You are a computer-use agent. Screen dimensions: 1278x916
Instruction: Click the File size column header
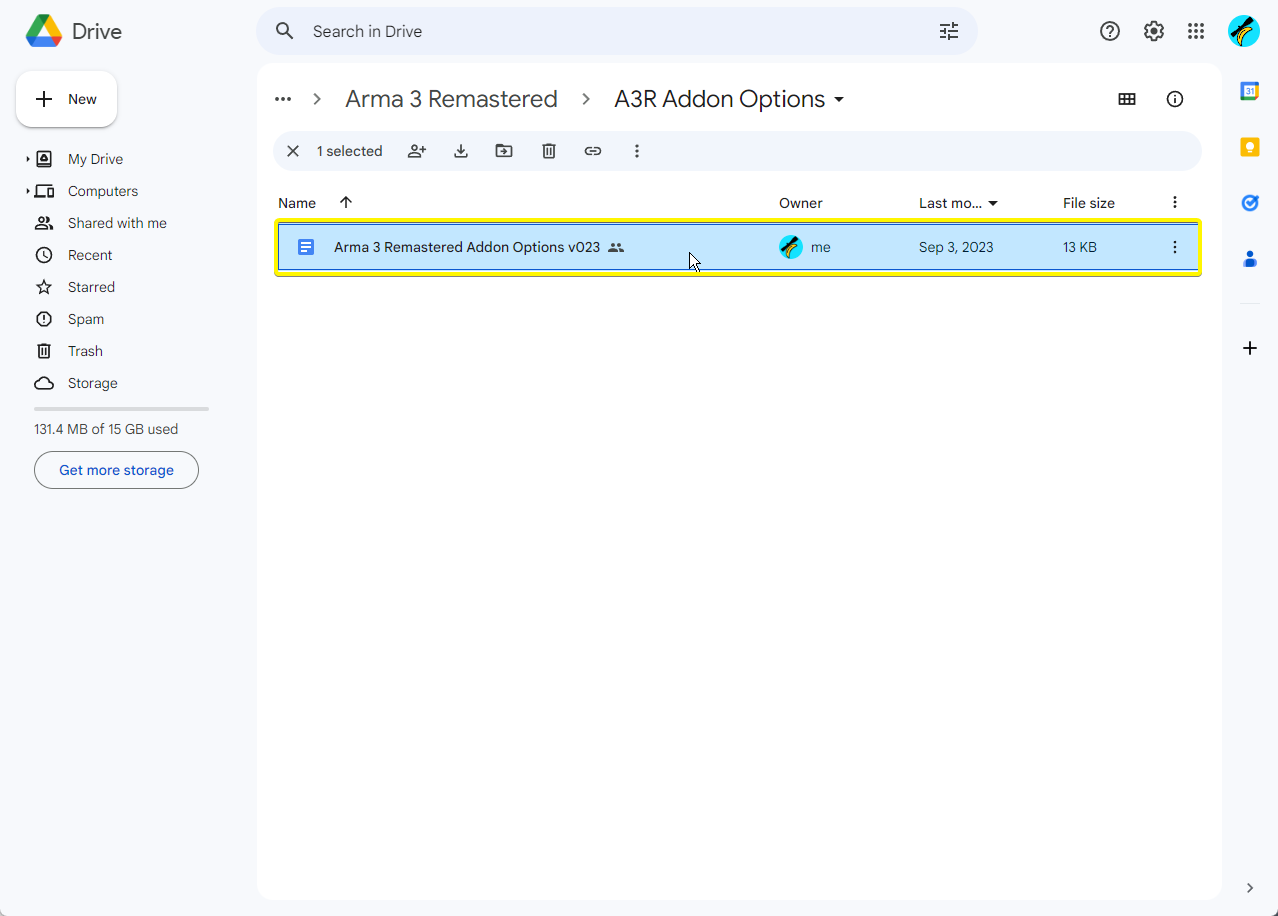point(1089,203)
